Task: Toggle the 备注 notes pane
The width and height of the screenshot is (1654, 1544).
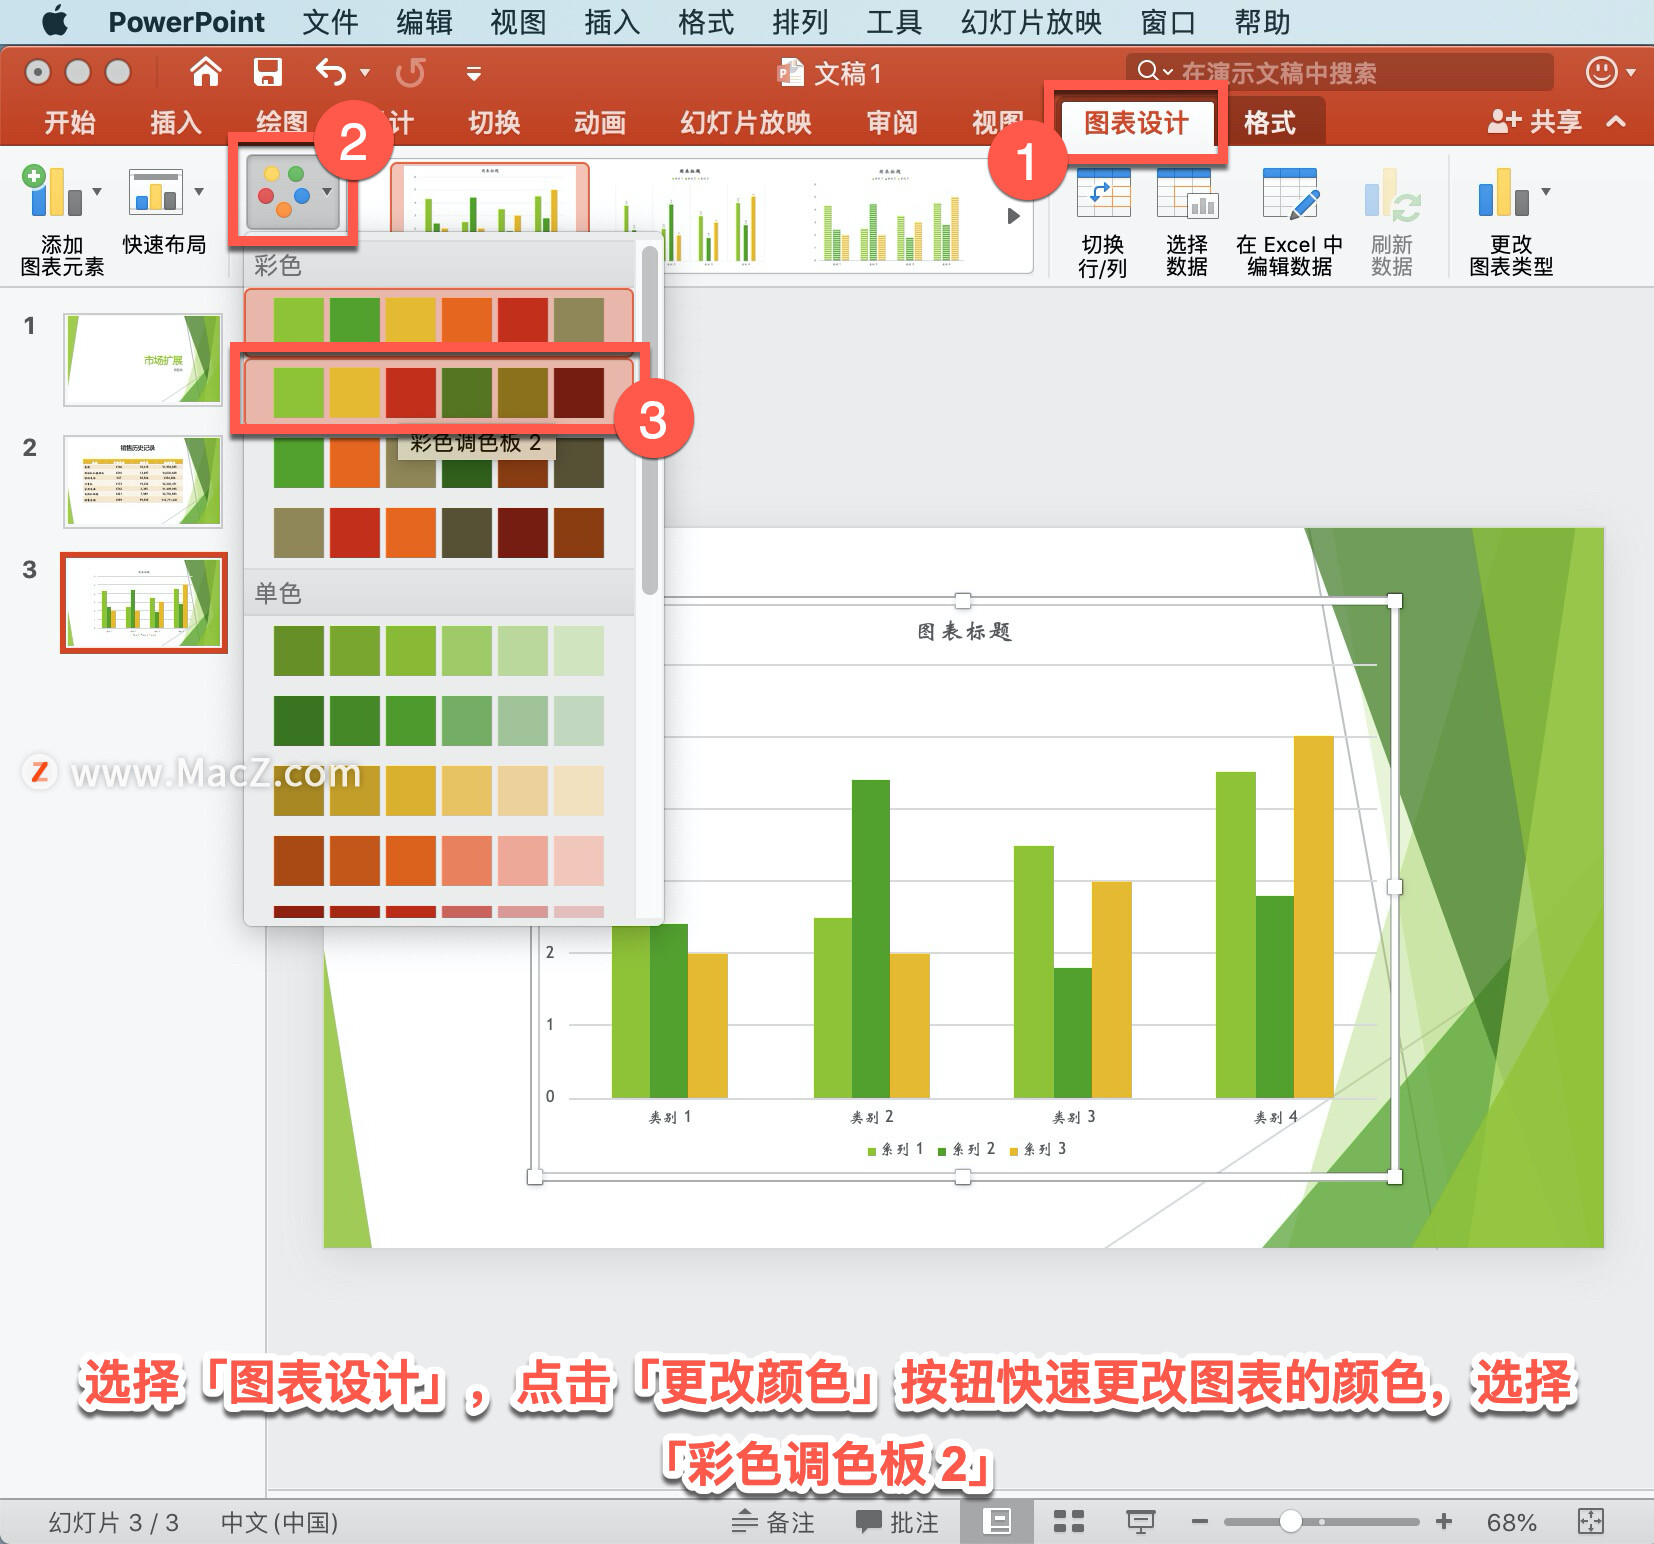Action: [x=773, y=1522]
